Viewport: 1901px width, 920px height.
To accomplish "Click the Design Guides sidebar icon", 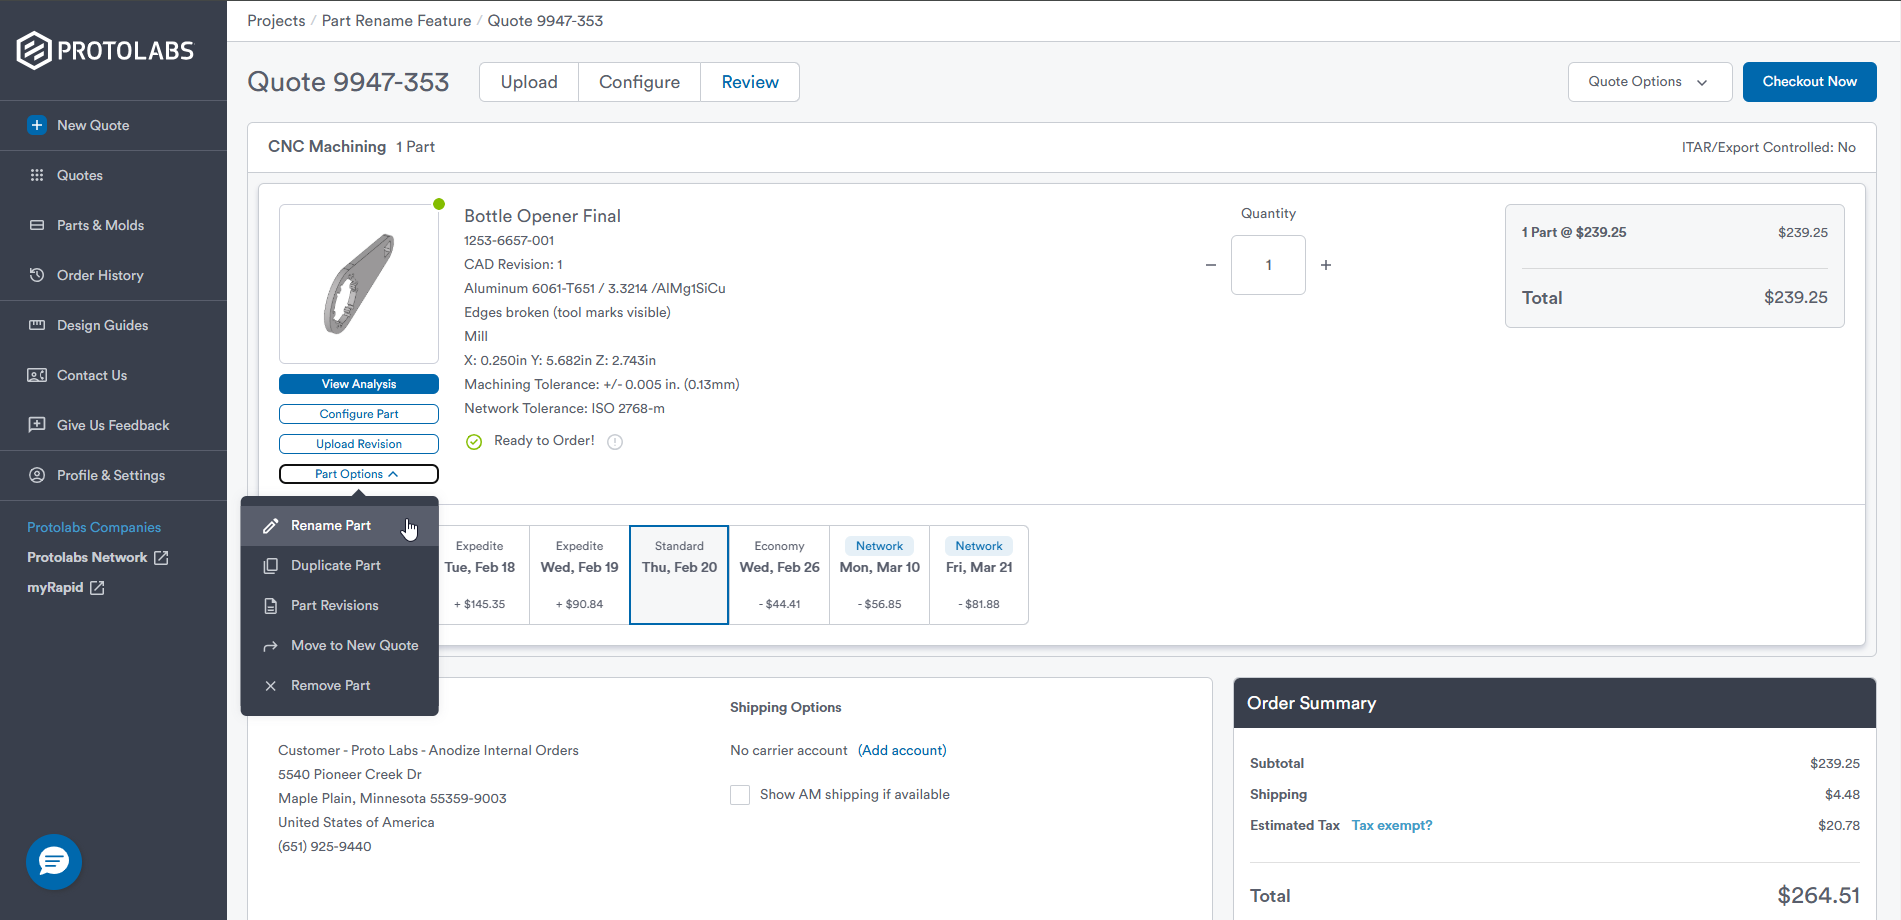I will point(37,325).
